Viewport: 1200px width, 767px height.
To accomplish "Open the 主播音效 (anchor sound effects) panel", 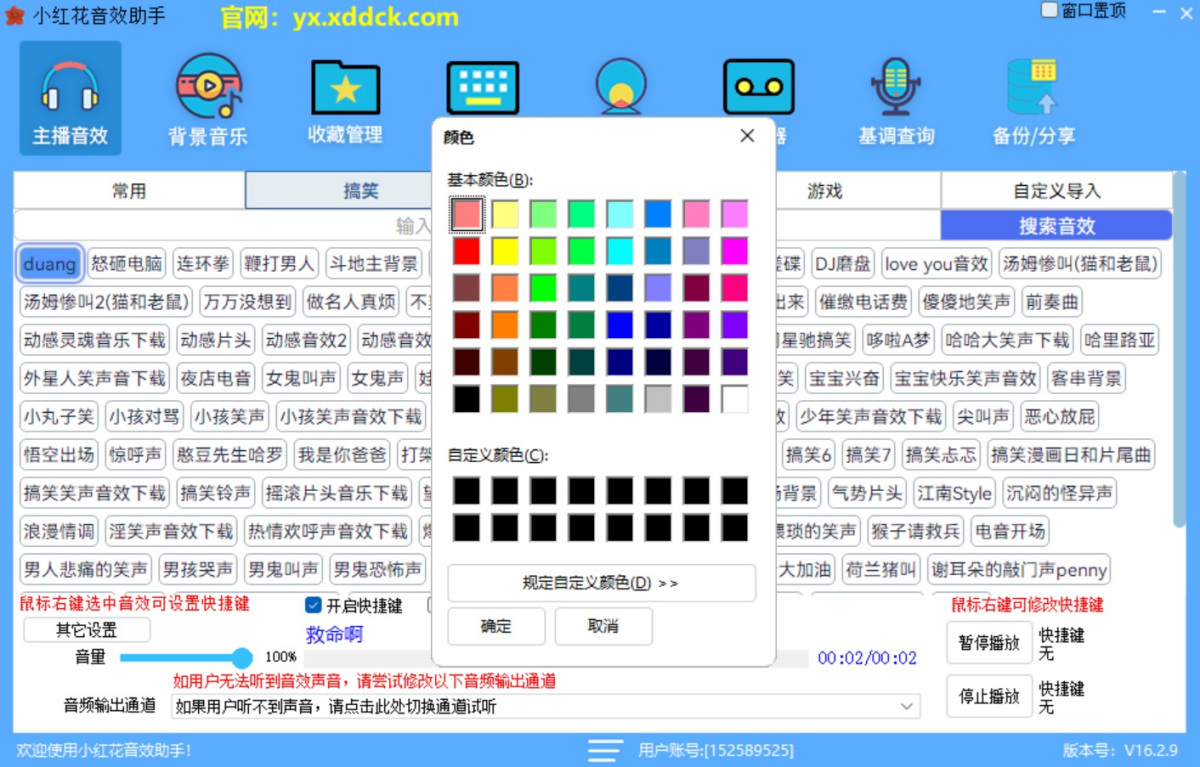I will (x=68, y=97).
